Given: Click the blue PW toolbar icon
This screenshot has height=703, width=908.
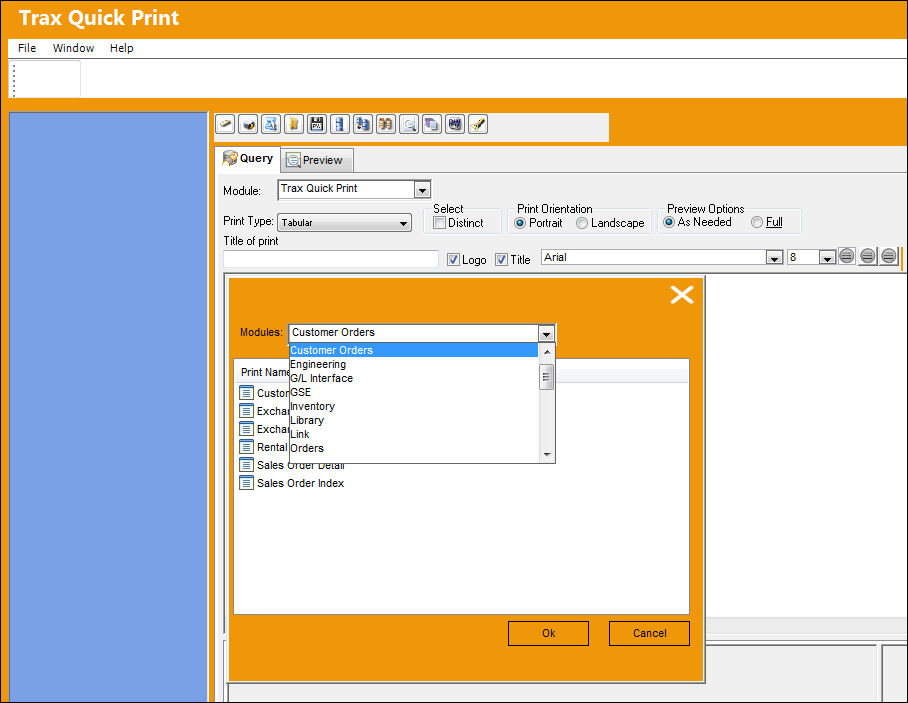Looking at the screenshot, I should 455,124.
